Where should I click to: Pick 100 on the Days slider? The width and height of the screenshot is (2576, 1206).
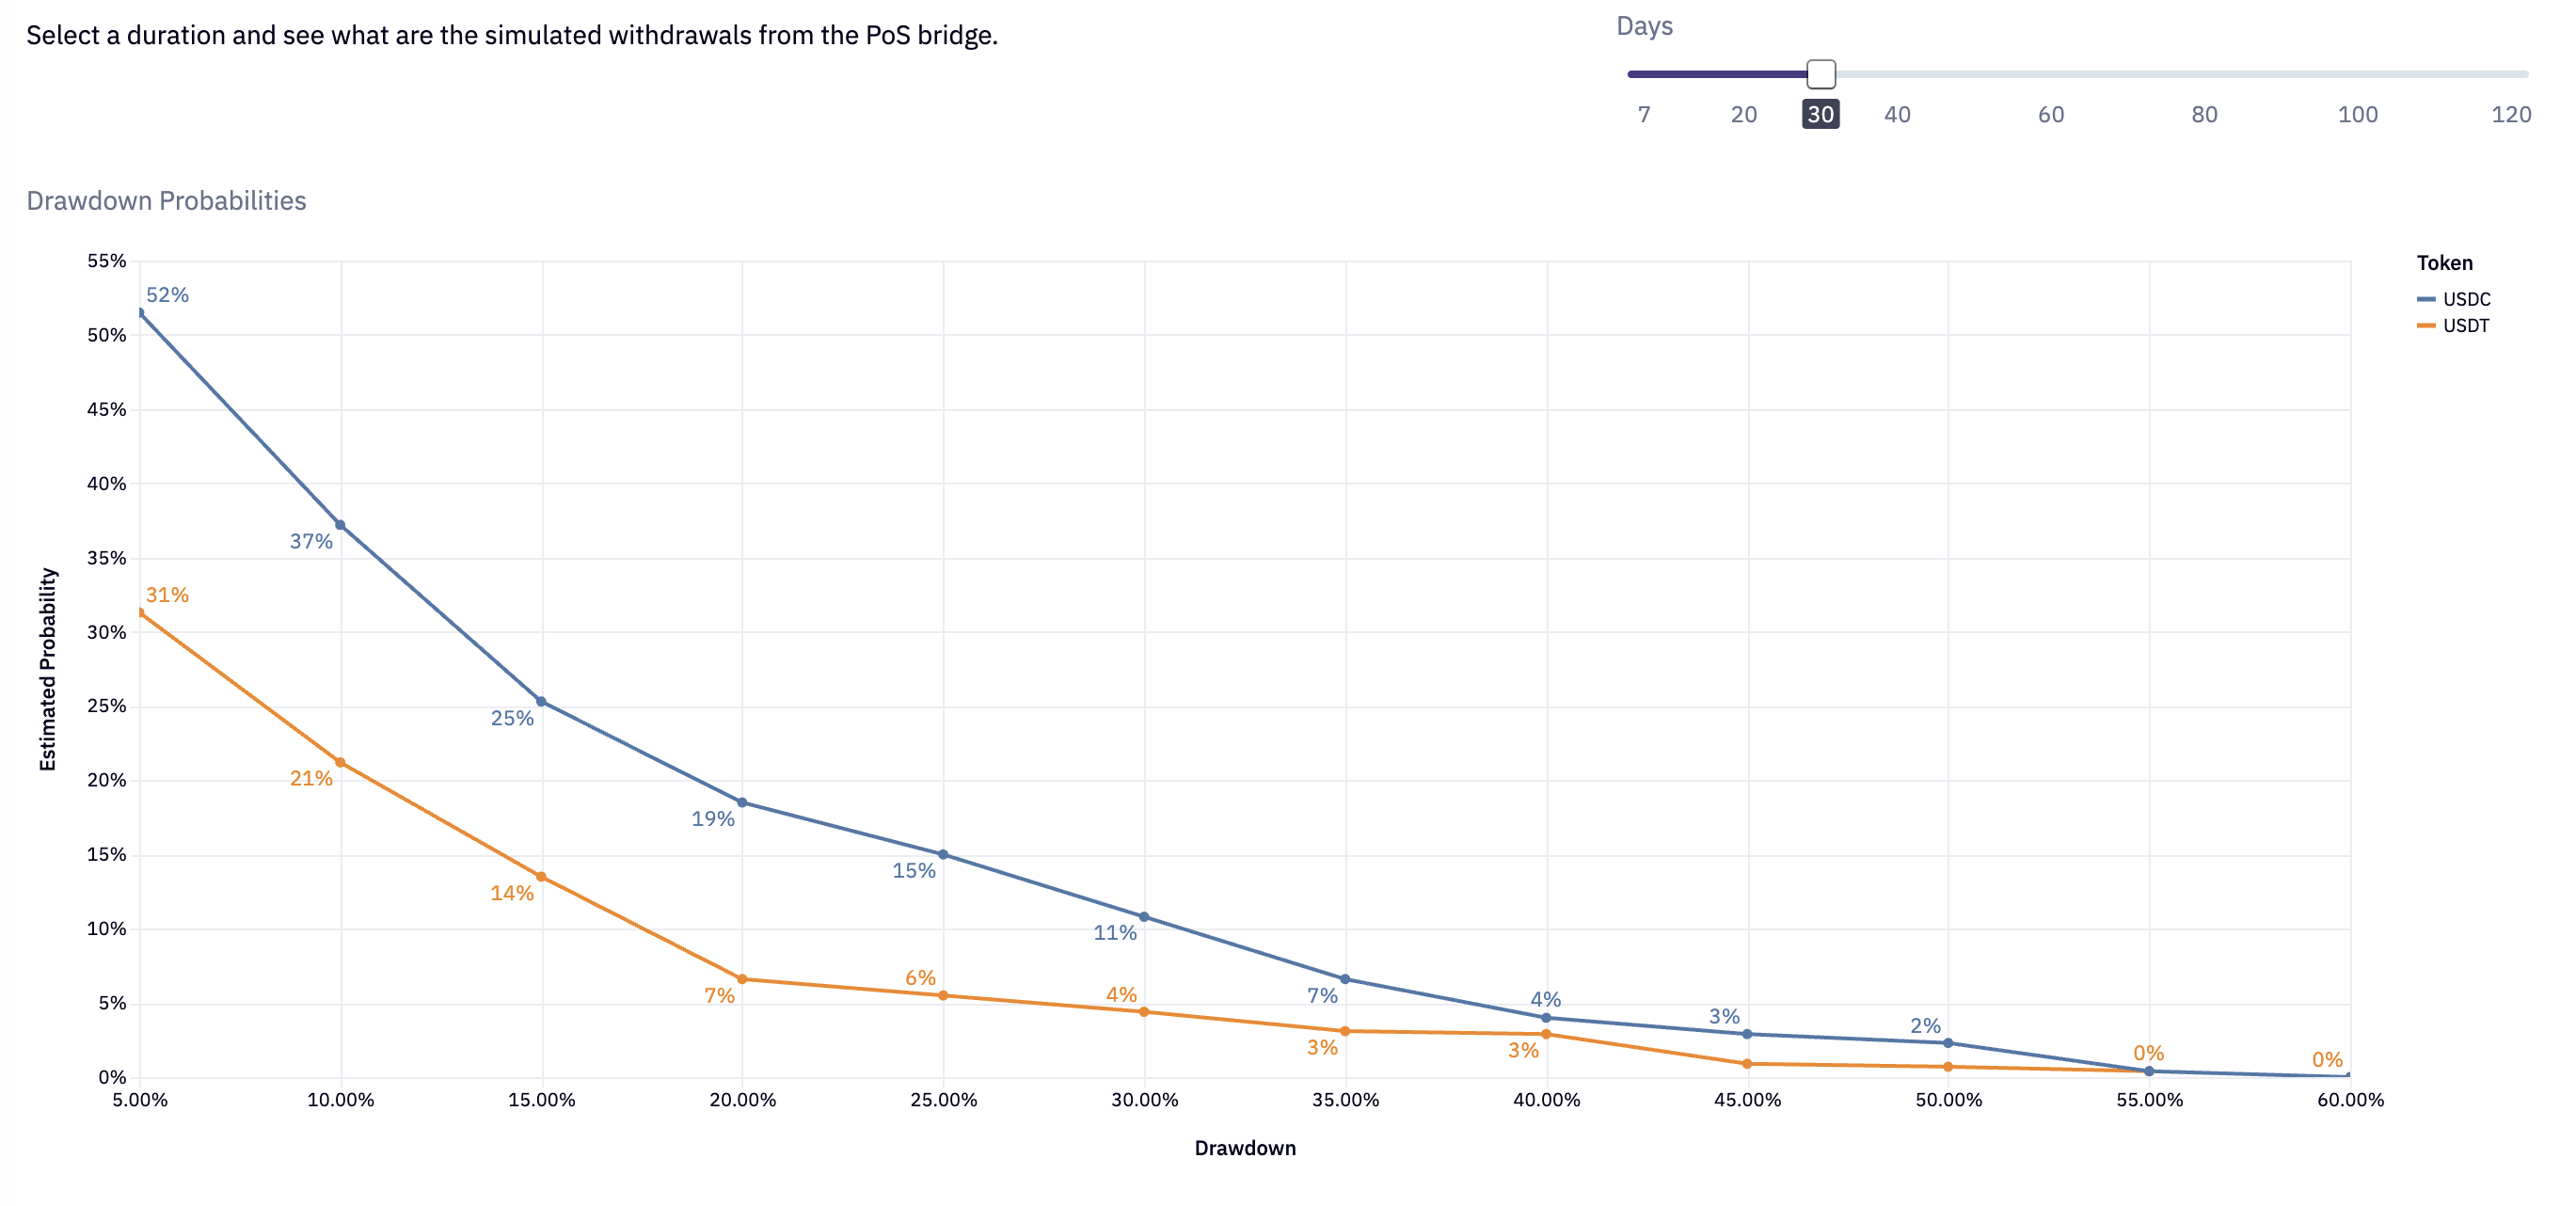click(x=2357, y=114)
